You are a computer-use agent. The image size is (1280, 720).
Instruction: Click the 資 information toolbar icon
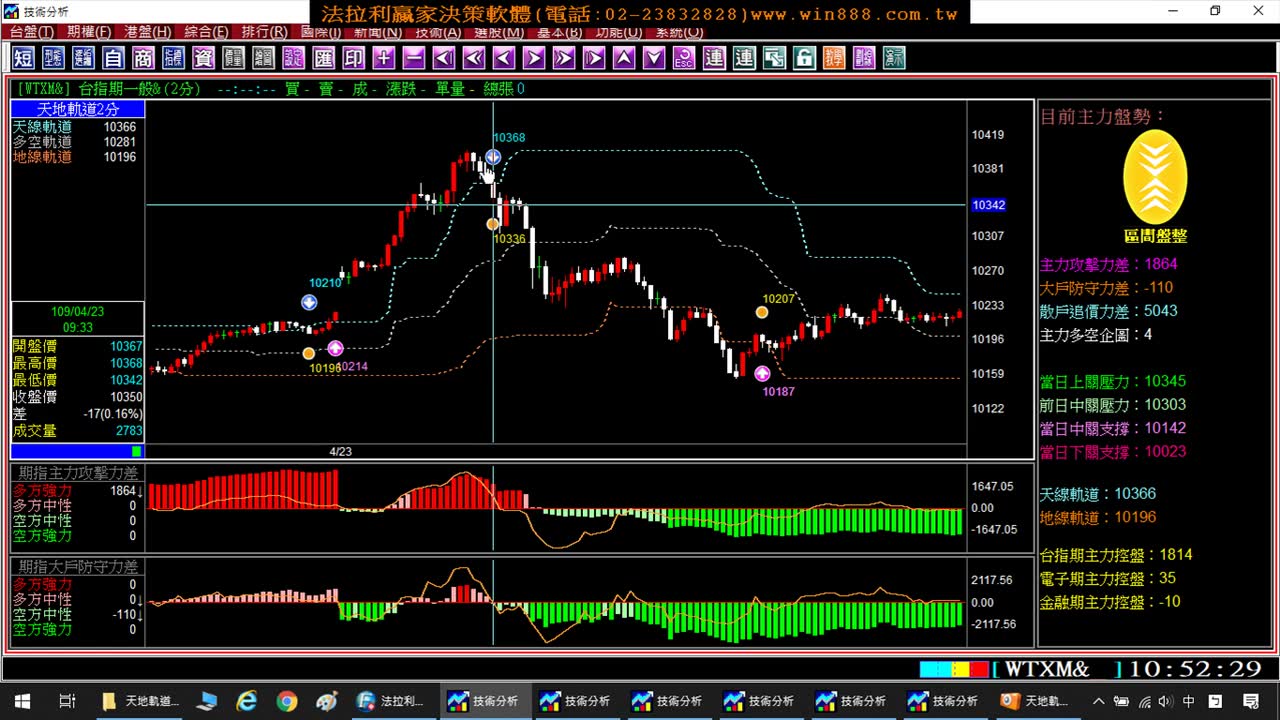coord(203,58)
